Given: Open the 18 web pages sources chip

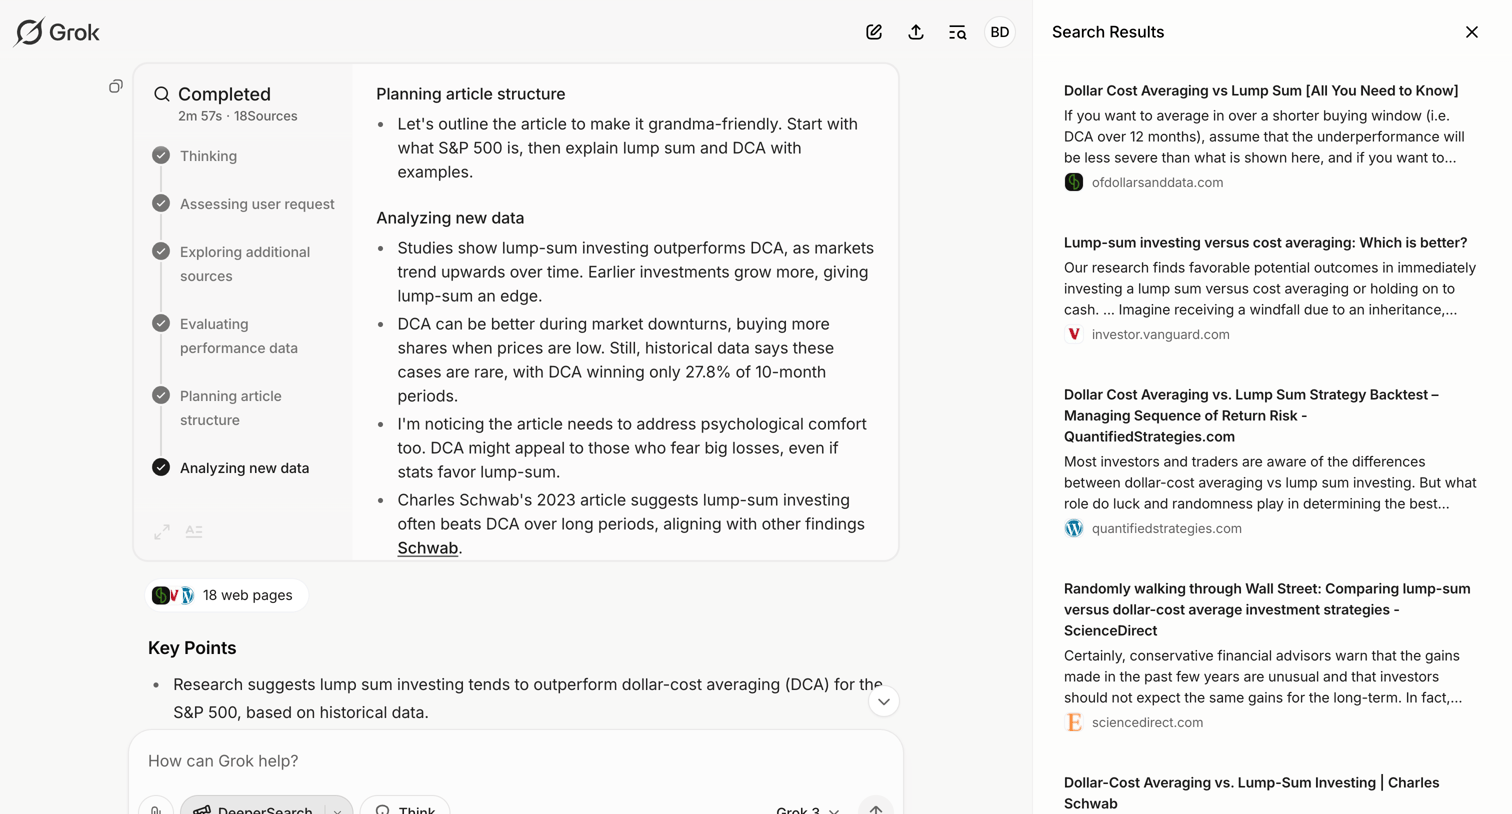Looking at the screenshot, I should [227, 595].
